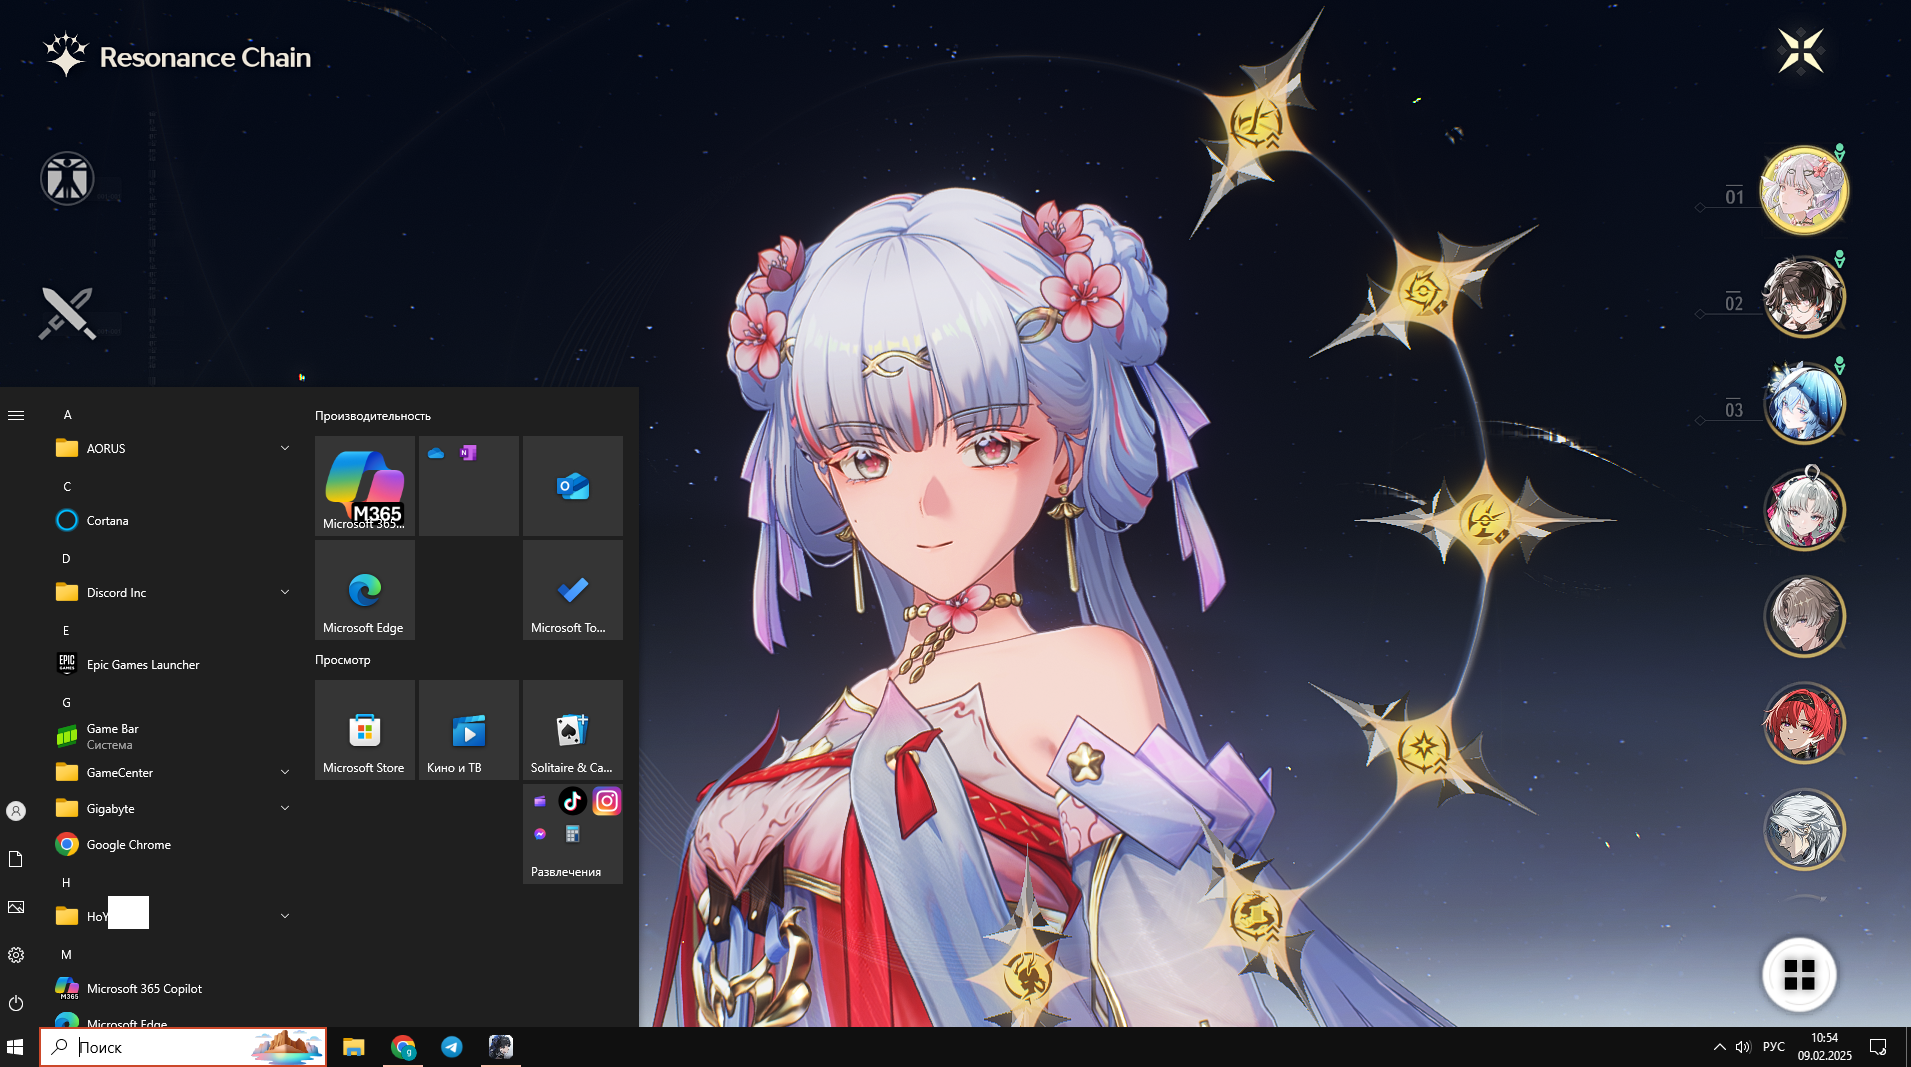Click the letter A header in the app list
The image size is (1911, 1067).
tap(67, 415)
